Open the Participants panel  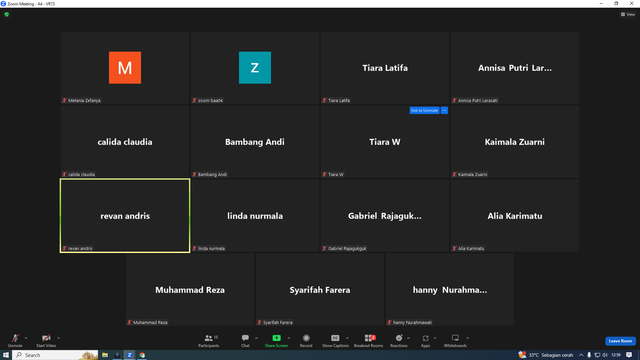(x=209, y=340)
